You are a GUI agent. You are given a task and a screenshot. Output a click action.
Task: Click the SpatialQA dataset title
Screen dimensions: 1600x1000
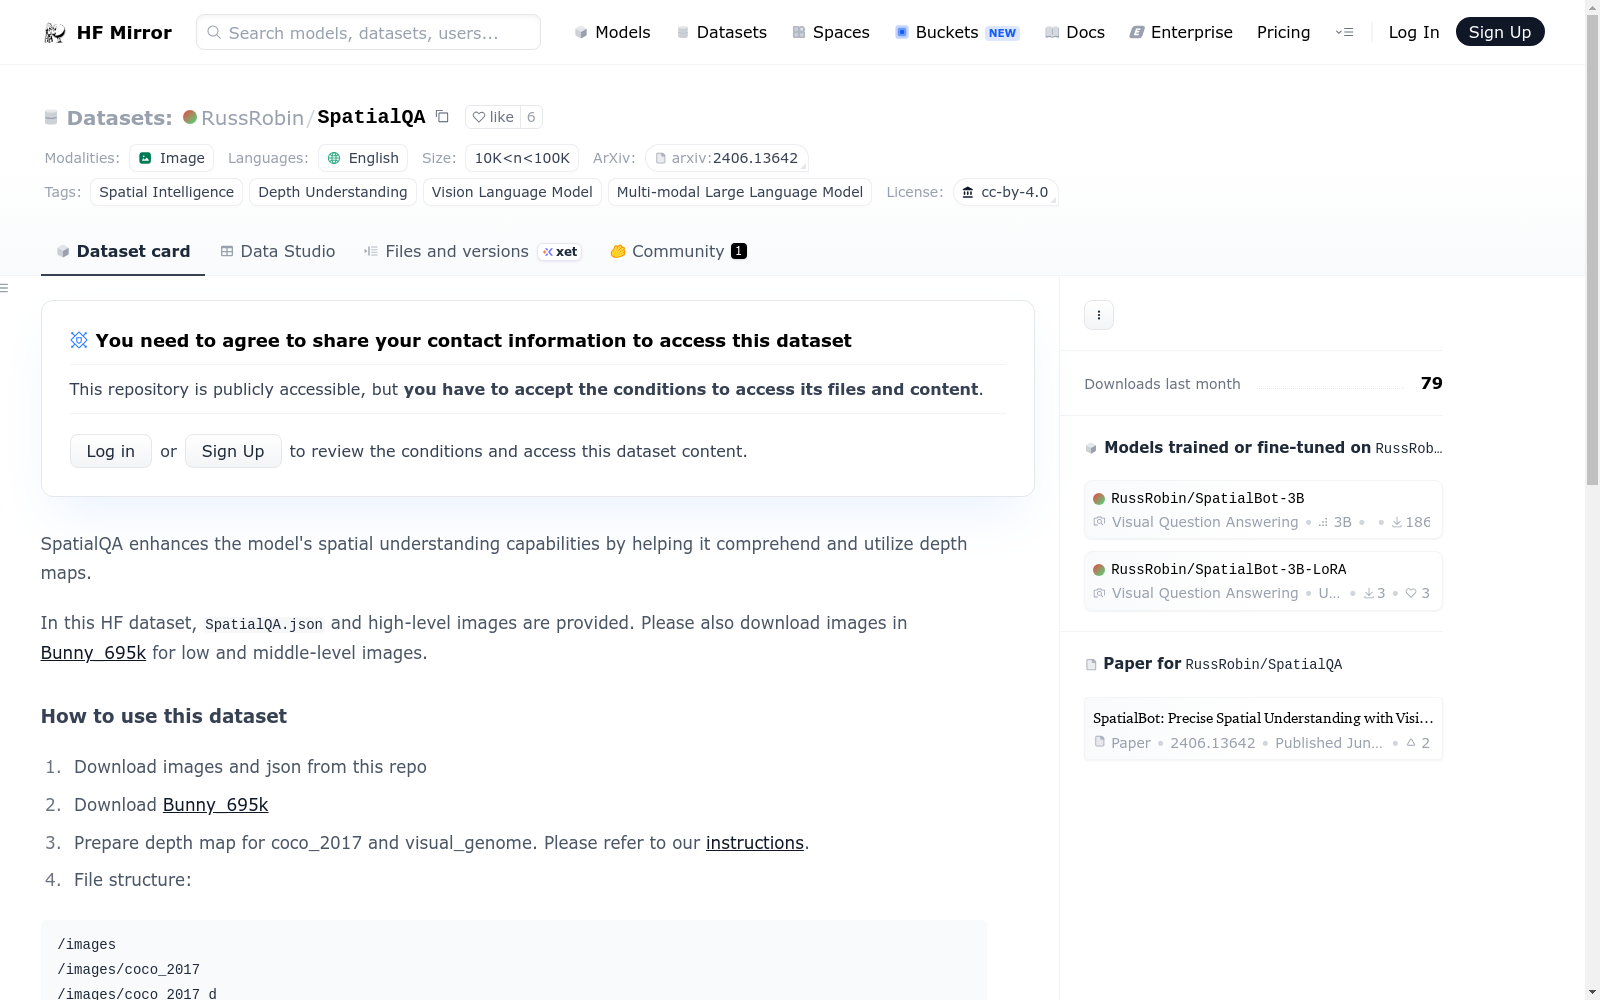click(x=371, y=117)
